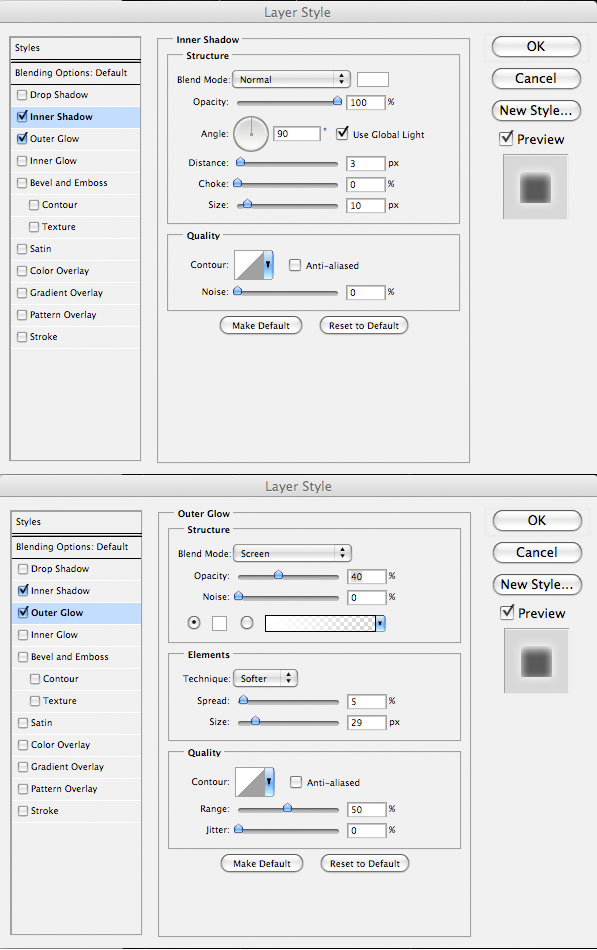Click the Inner Shadow white color swatch
The width and height of the screenshot is (597, 950).
tap(373, 79)
